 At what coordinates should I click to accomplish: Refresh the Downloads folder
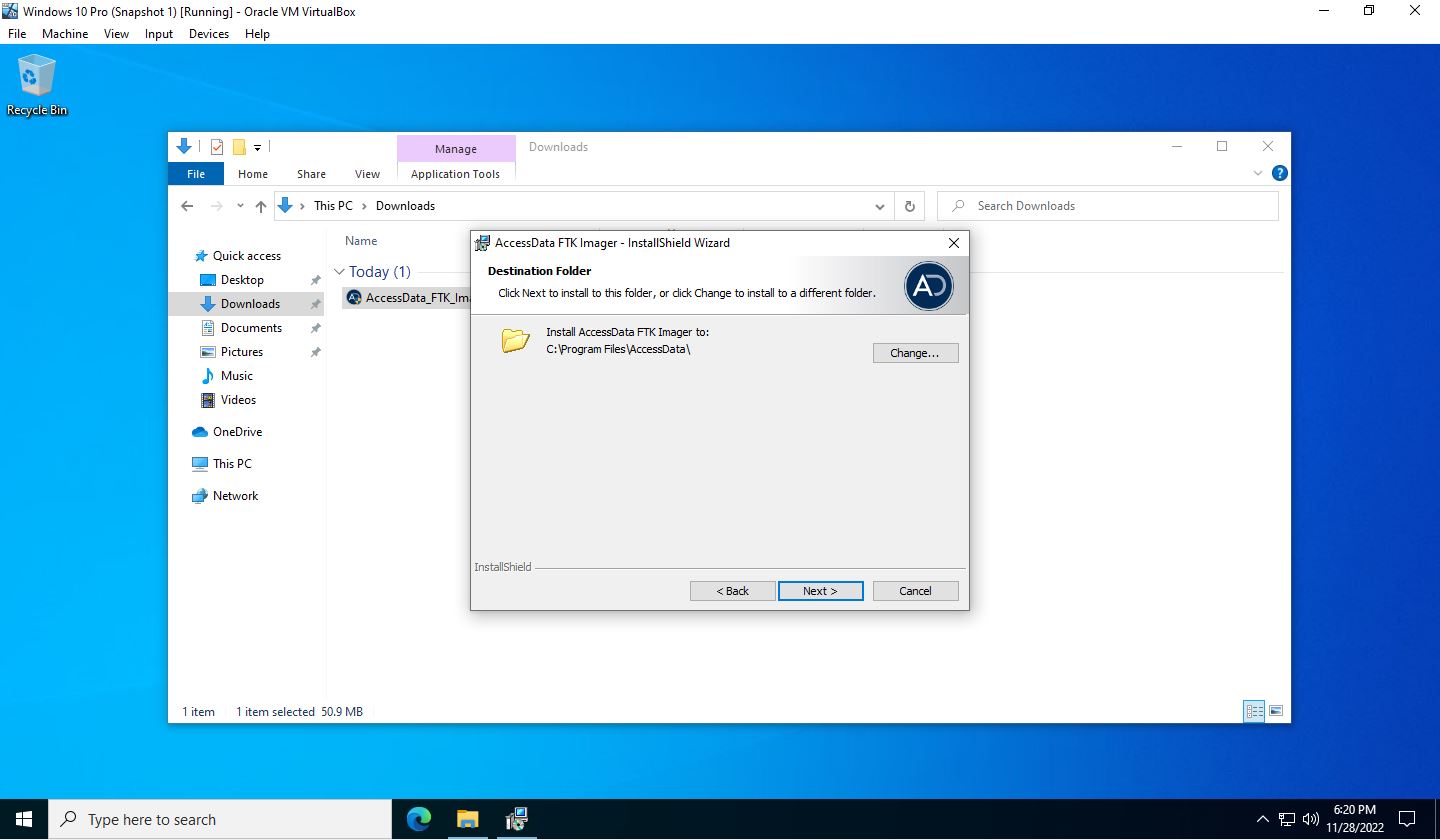coord(909,206)
